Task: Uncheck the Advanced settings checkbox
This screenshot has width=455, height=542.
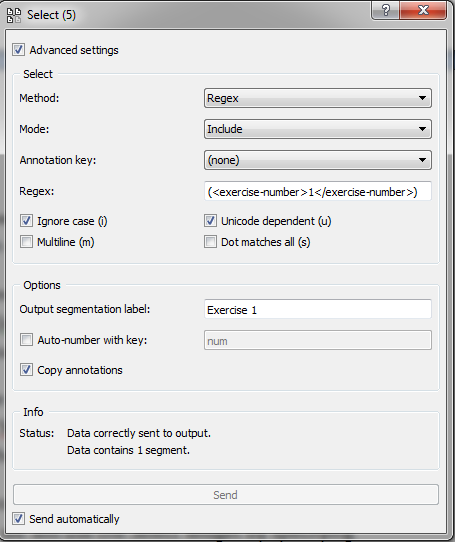Action: 18,50
